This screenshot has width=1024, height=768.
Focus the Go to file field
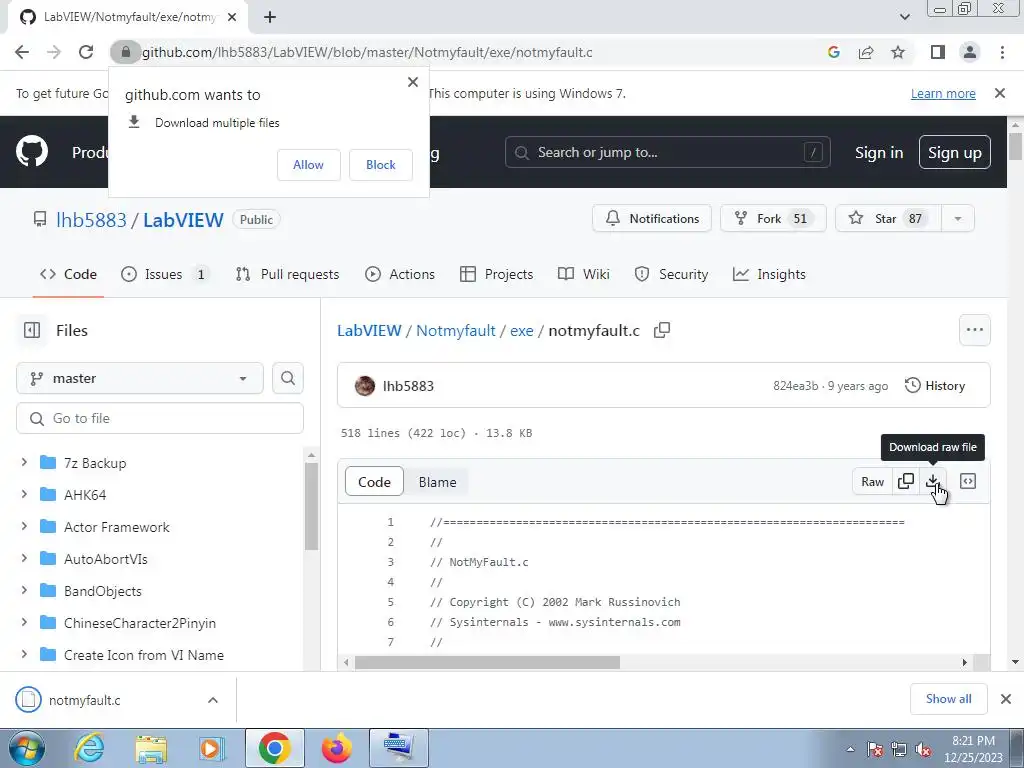(160, 418)
